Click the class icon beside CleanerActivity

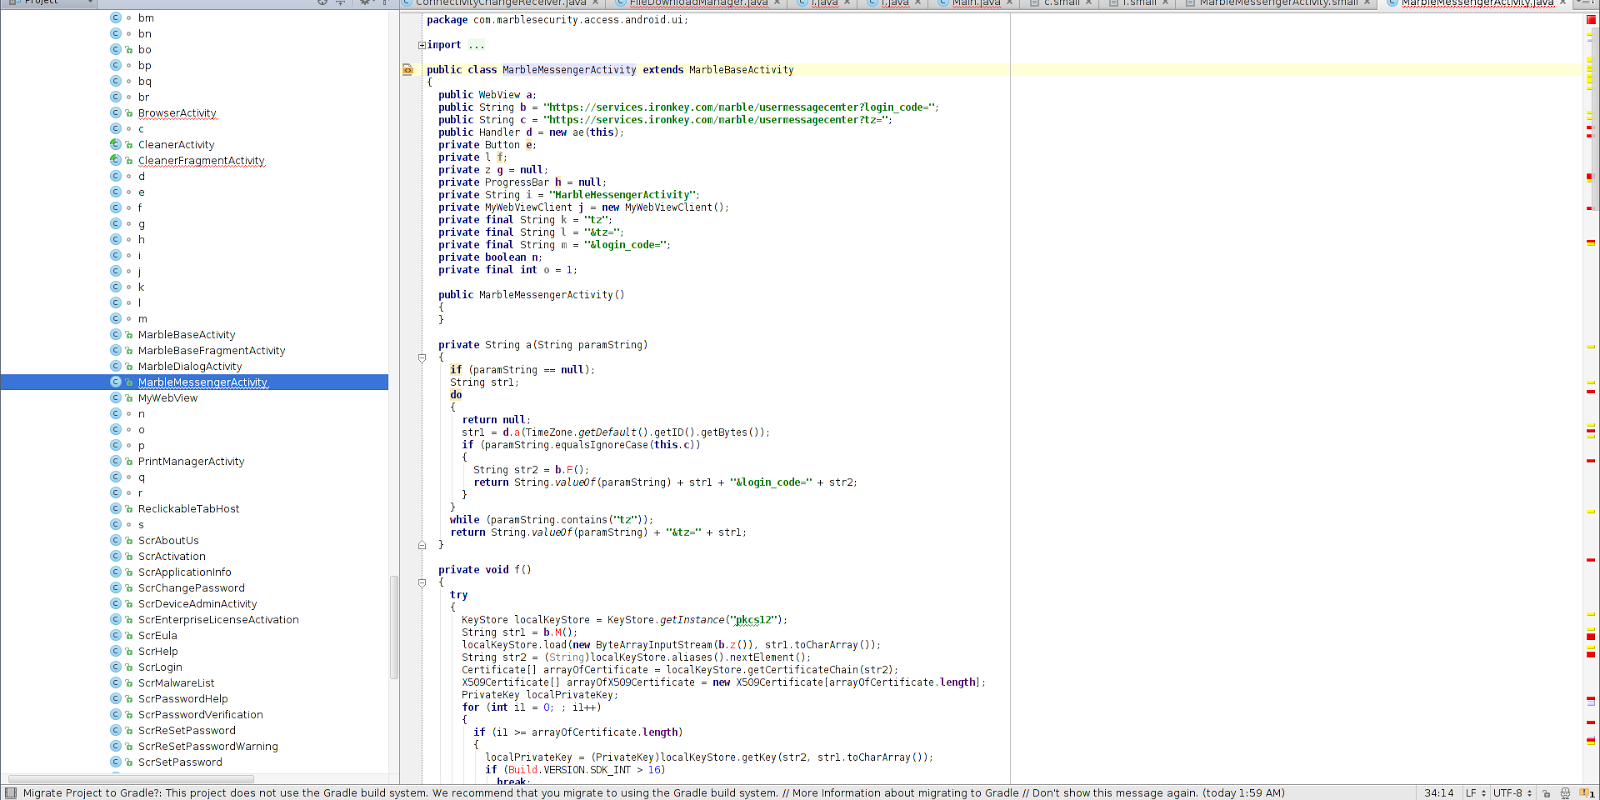coord(115,145)
